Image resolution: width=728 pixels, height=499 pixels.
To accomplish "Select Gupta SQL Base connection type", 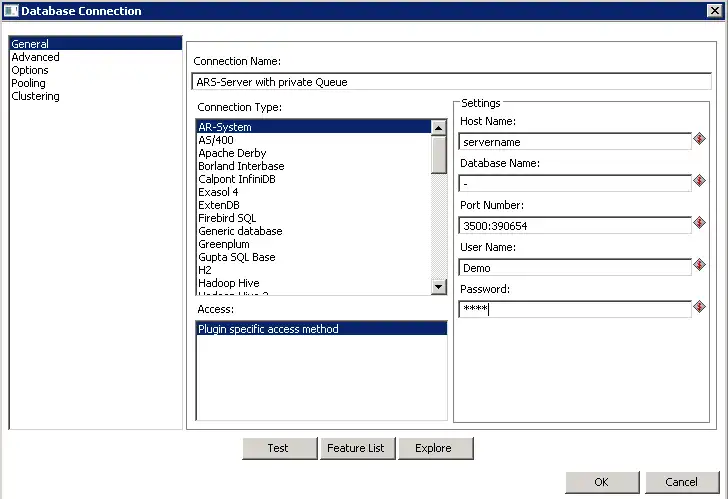I will 314,257.
